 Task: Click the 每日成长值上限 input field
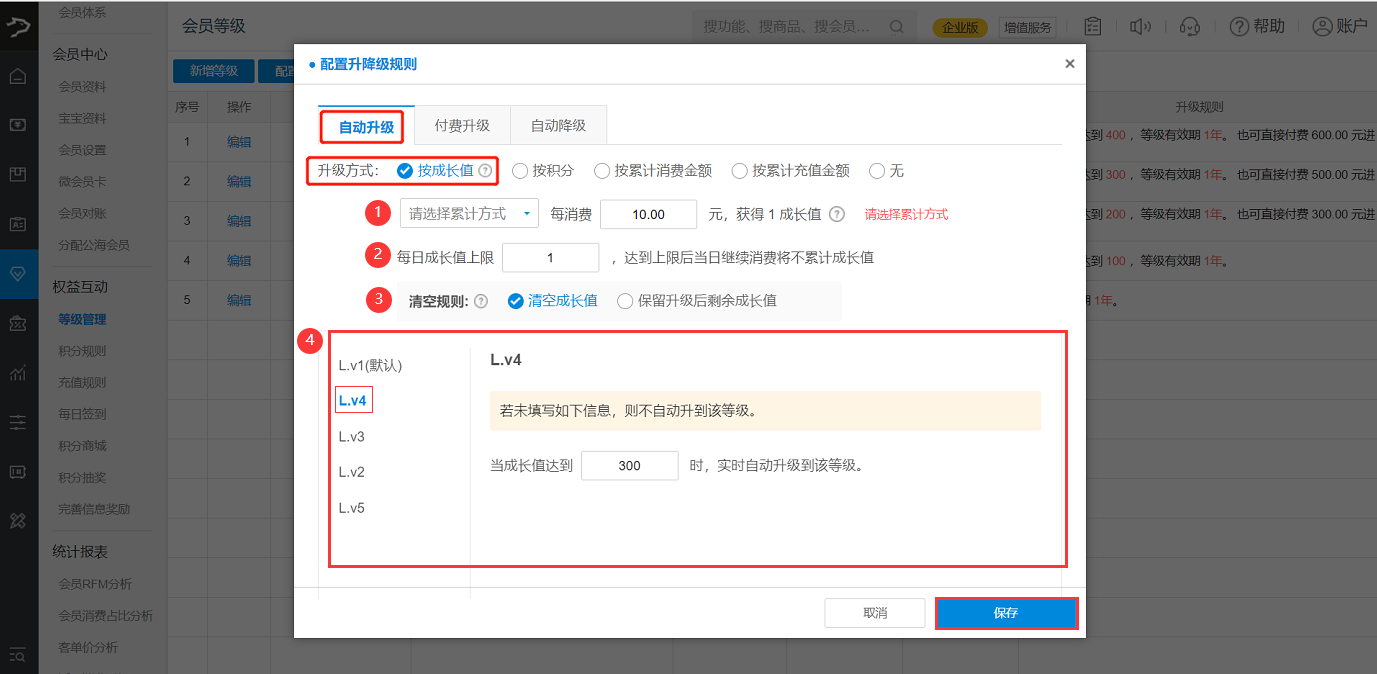click(x=550, y=257)
